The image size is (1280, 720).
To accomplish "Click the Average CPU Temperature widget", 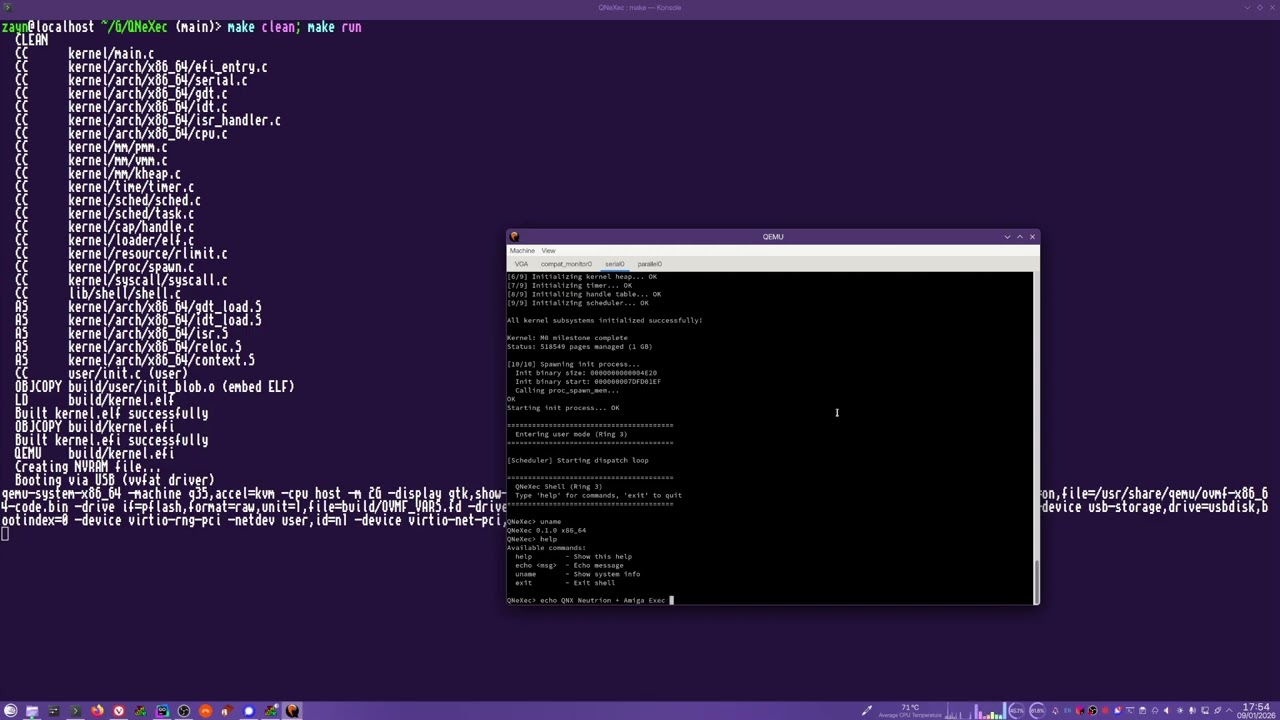I will tap(910, 711).
